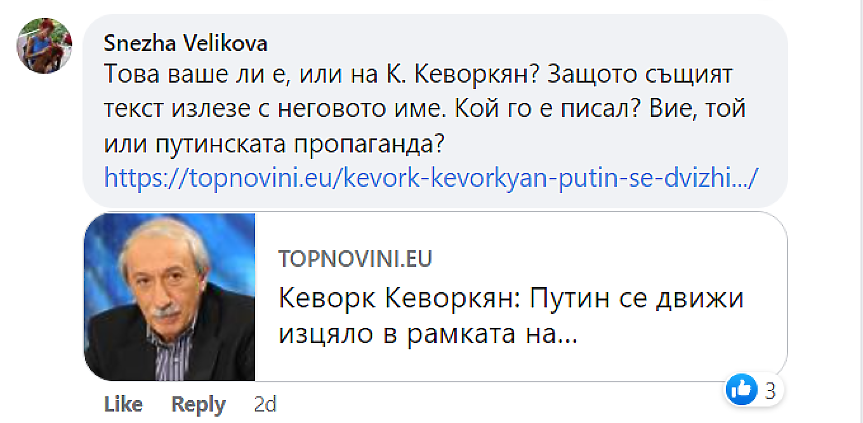Click the link preview photo of the man

[169, 297]
